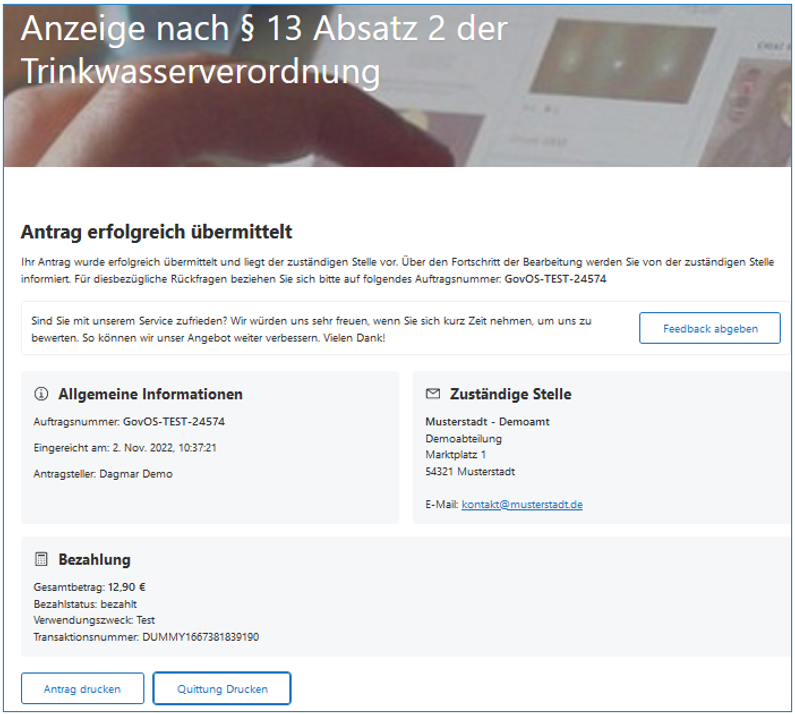
Task: Click the Antragsteller Dagmar Demo text
Action: point(103,474)
